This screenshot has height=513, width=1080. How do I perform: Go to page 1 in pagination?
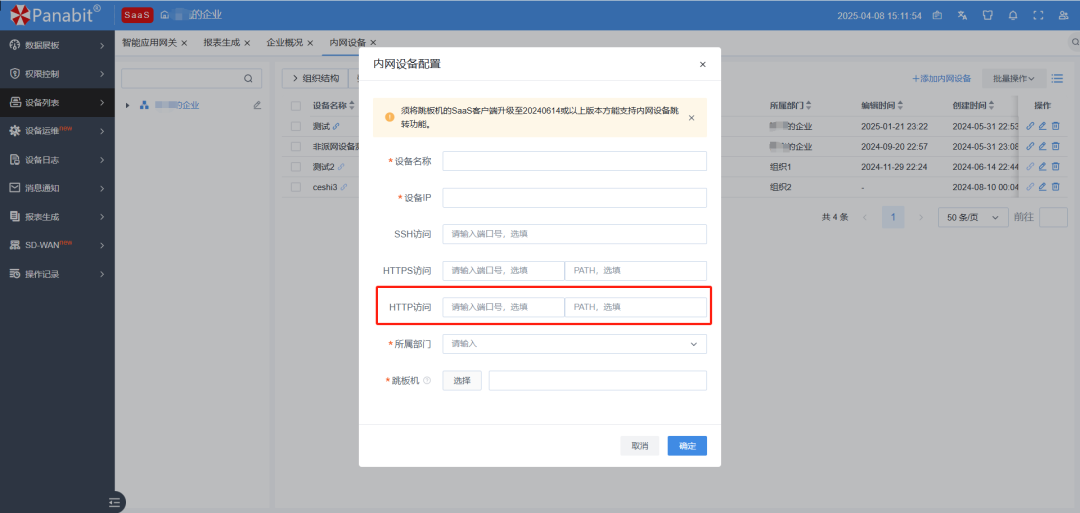[x=893, y=217]
